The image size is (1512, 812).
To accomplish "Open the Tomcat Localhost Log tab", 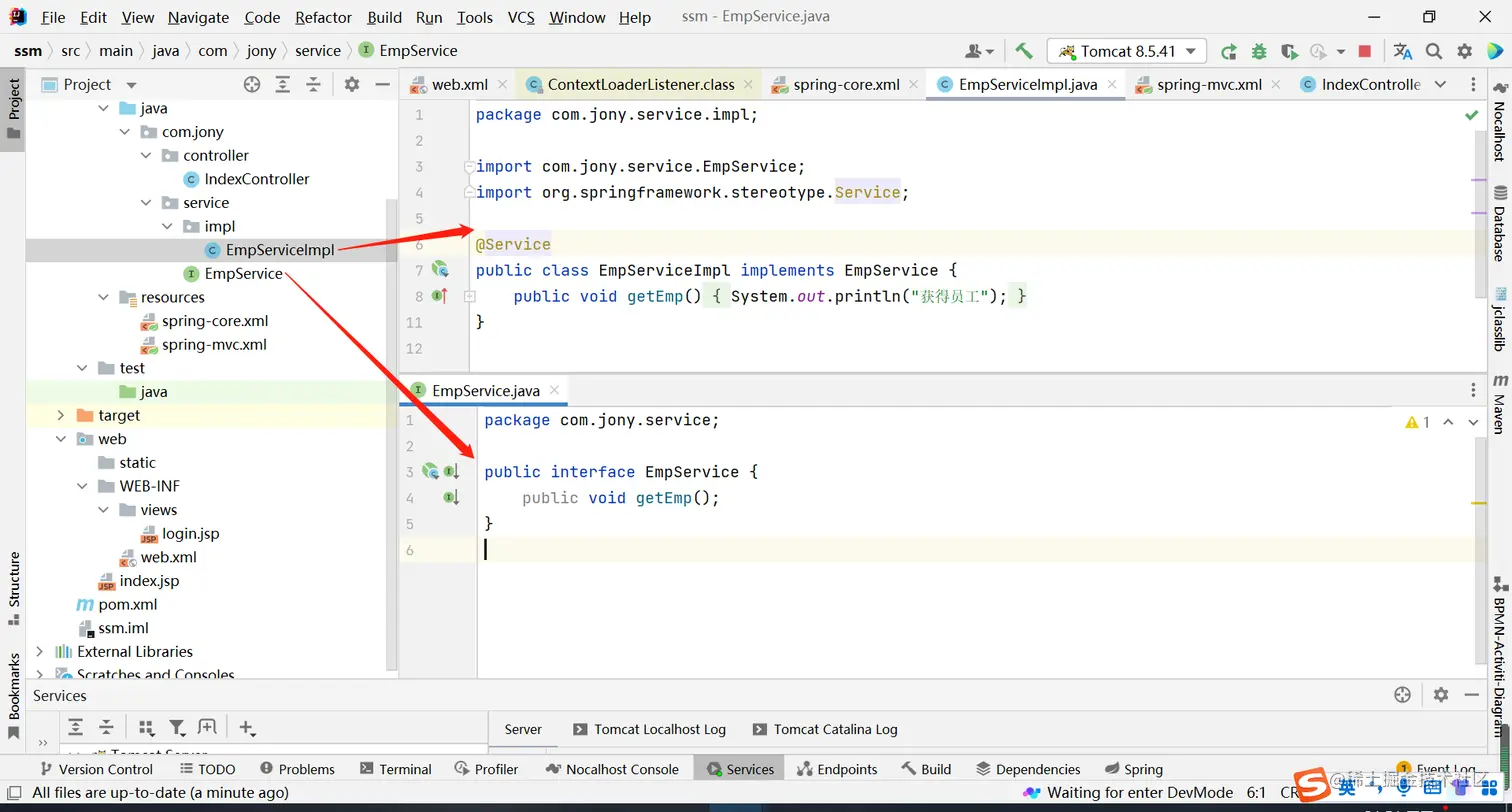I will click(659, 729).
